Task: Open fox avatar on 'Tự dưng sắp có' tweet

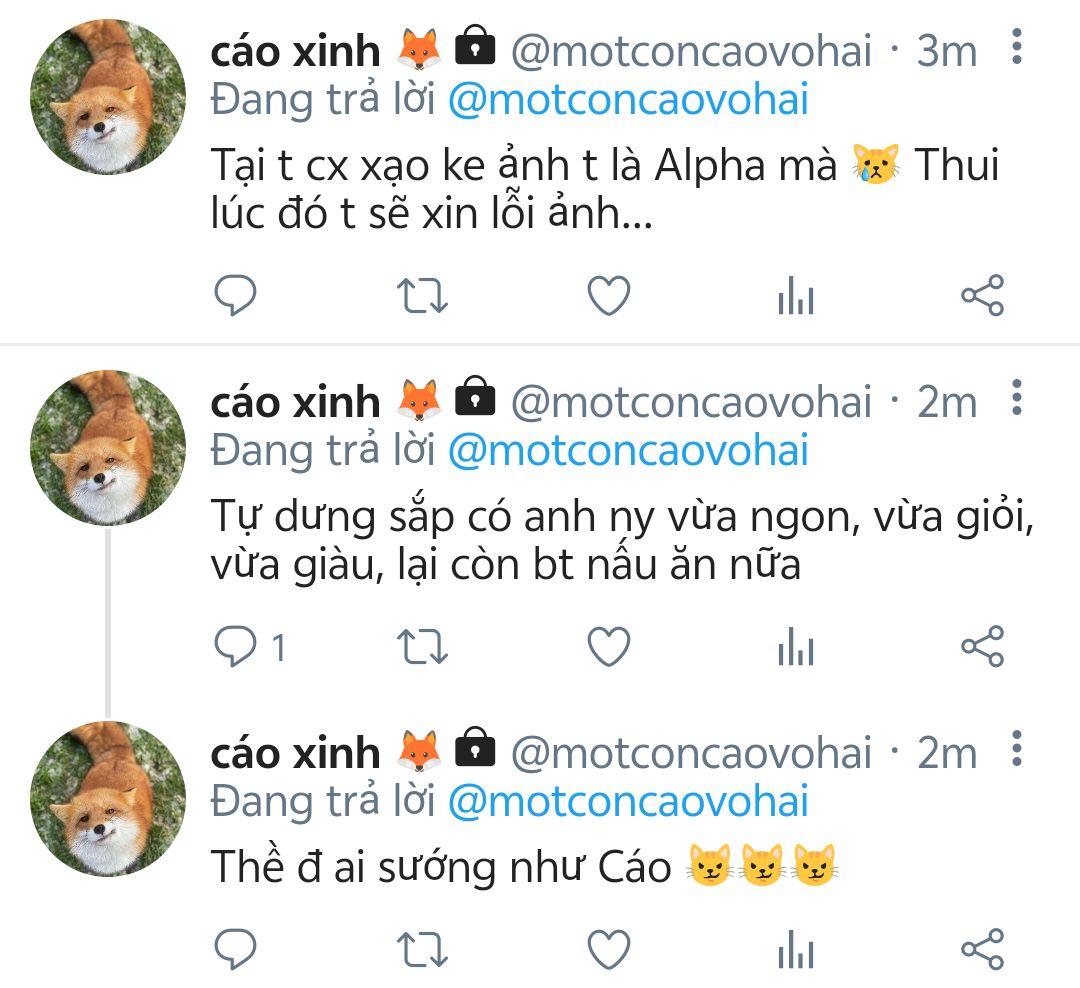Action: (x=108, y=448)
